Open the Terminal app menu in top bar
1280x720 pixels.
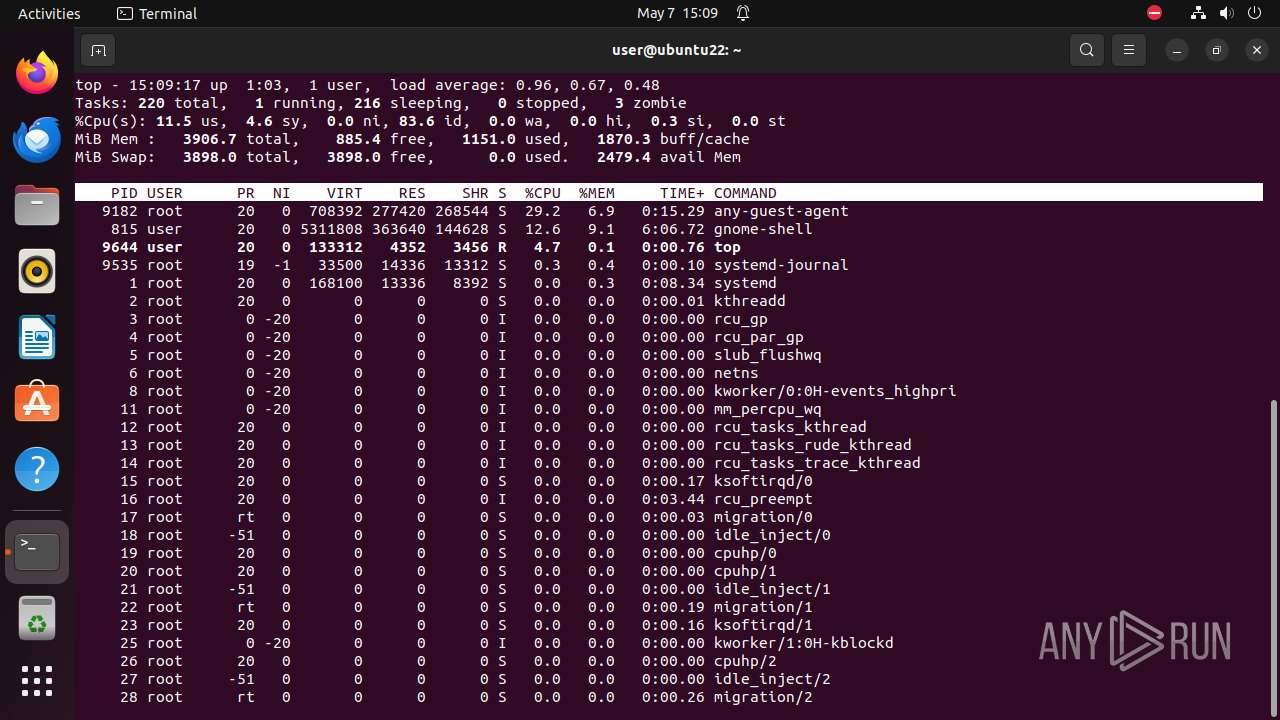click(157, 13)
